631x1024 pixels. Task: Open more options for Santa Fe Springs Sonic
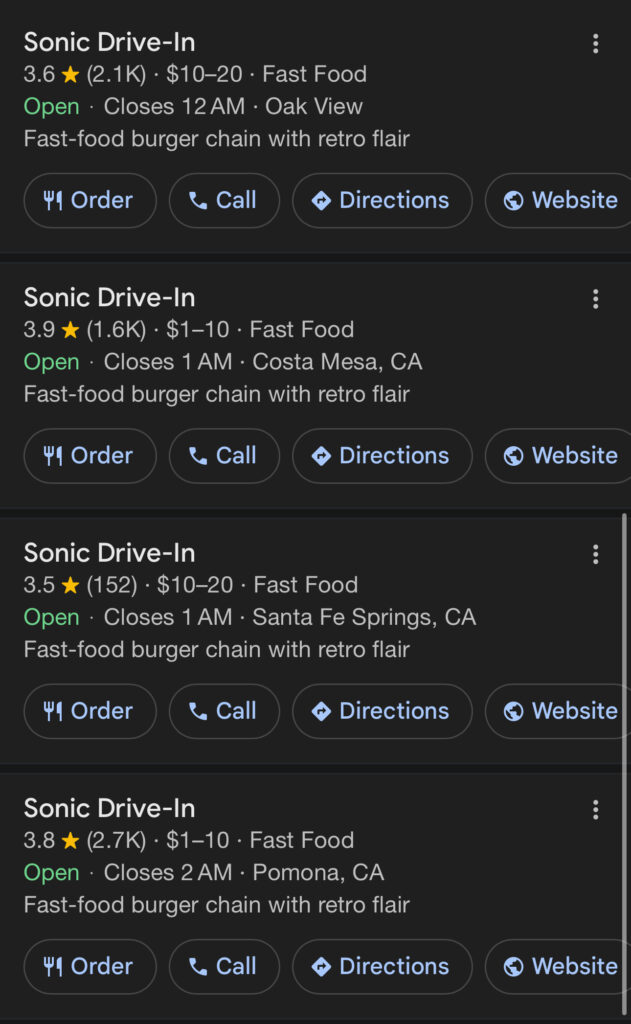click(595, 554)
